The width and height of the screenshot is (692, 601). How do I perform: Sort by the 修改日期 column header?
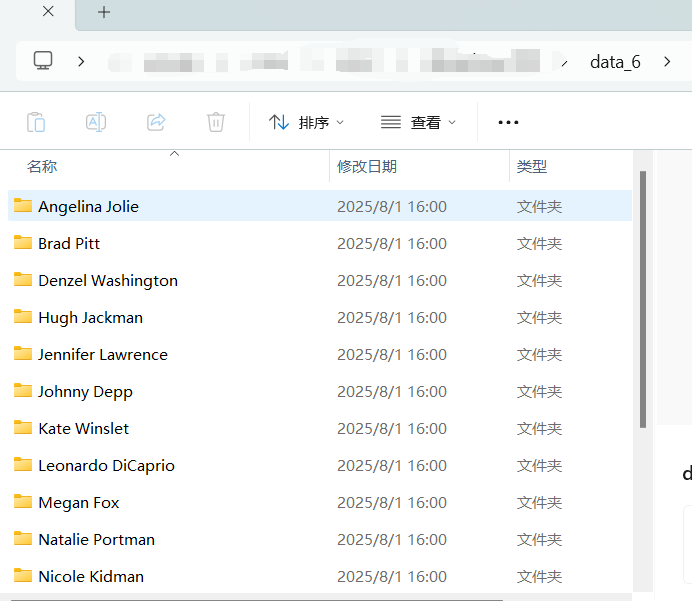tap(367, 166)
